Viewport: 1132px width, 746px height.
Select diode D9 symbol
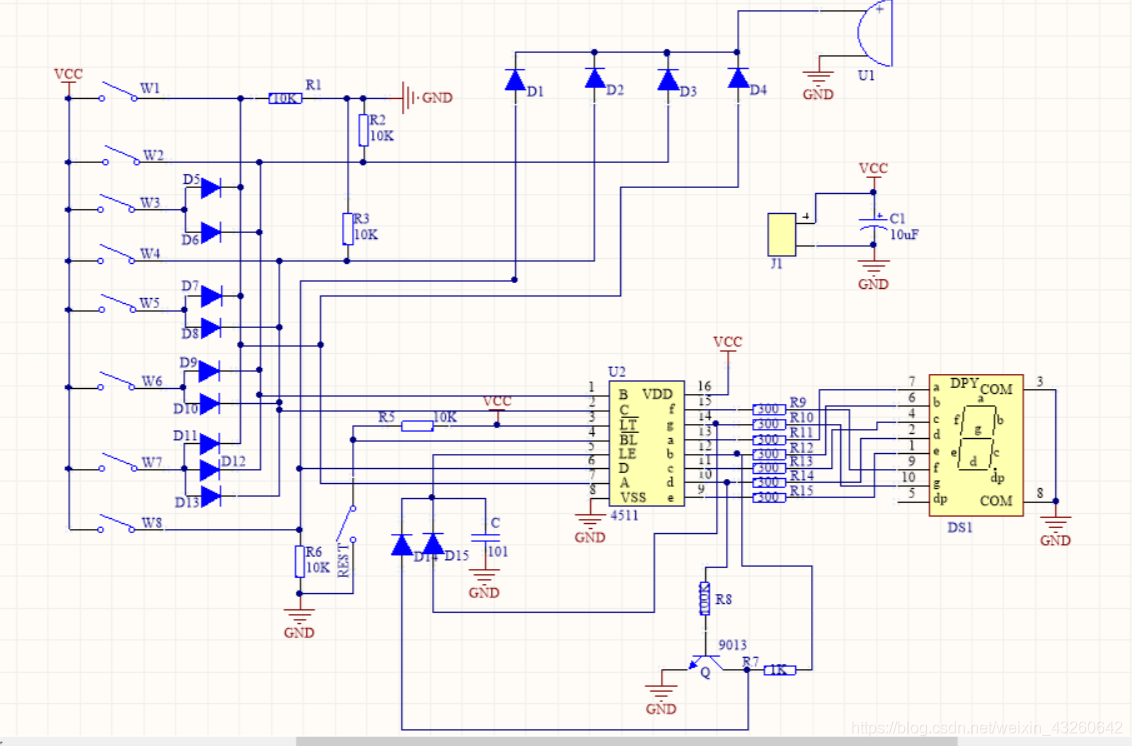tap(209, 371)
